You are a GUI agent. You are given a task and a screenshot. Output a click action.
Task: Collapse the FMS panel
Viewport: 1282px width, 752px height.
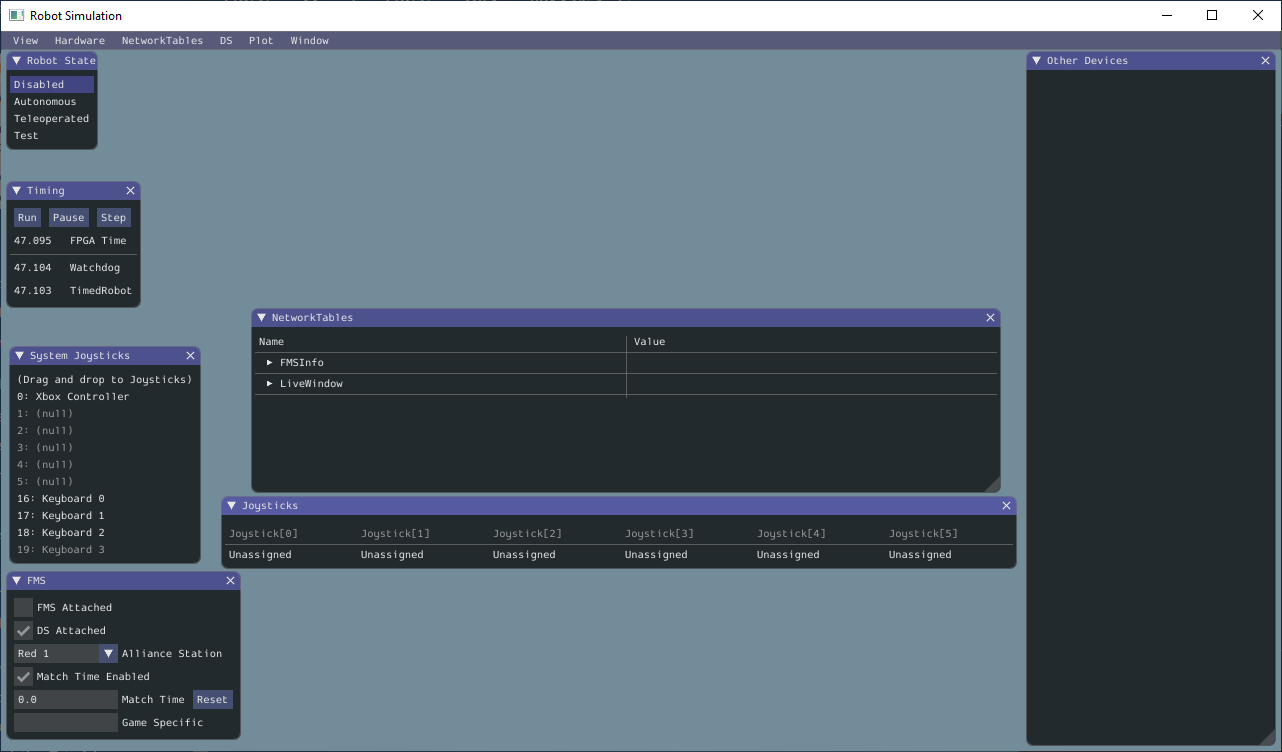click(x=15, y=580)
